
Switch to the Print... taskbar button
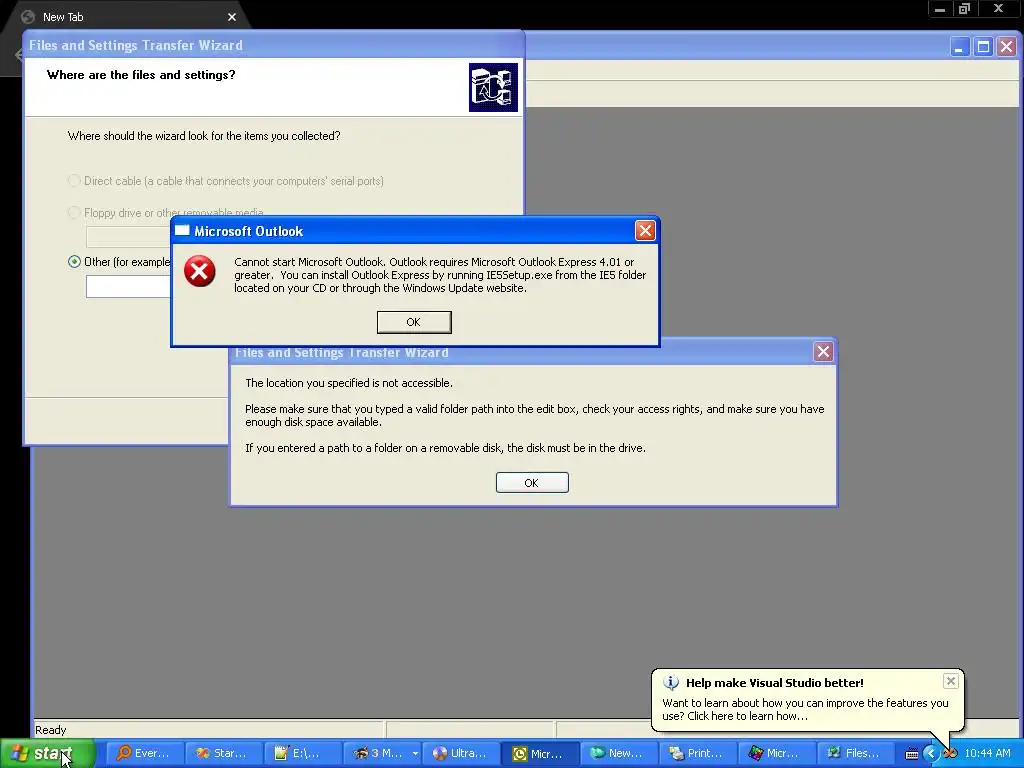[698, 753]
